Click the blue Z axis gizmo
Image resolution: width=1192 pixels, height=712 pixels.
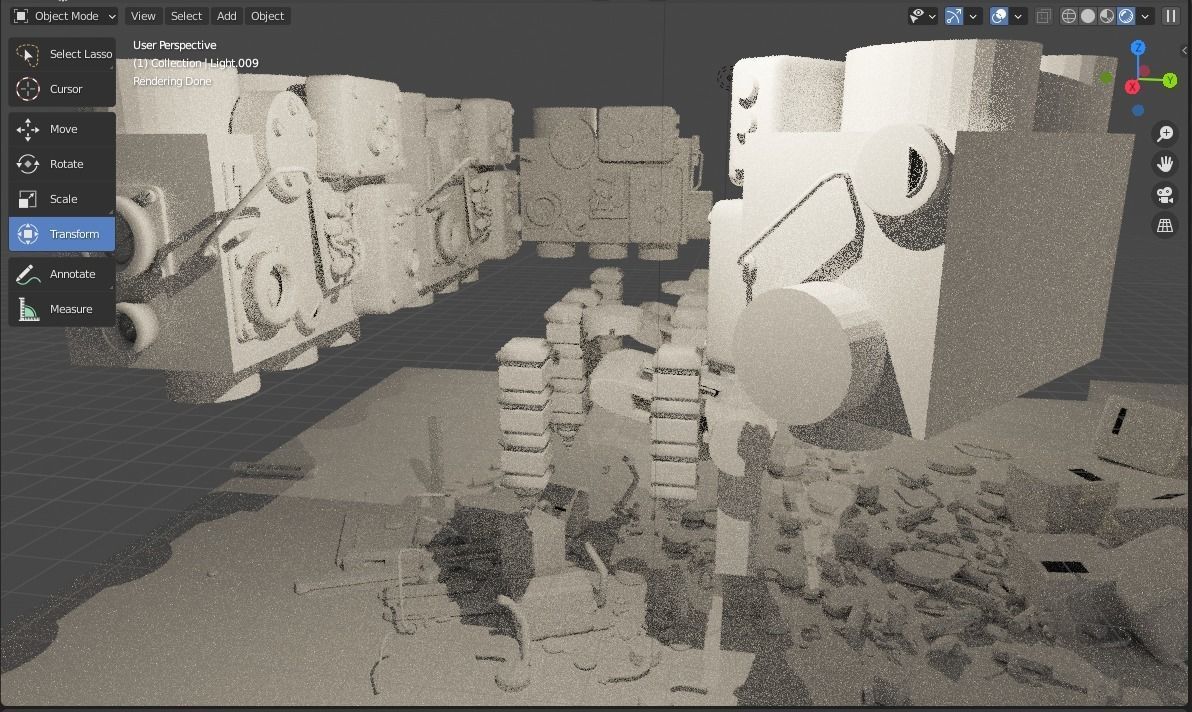(x=1138, y=48)
